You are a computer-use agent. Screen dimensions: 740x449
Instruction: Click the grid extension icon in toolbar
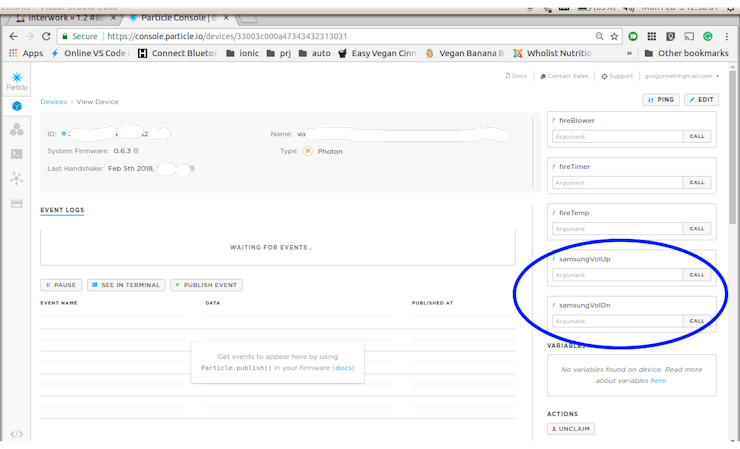click(x=652, y=36)
